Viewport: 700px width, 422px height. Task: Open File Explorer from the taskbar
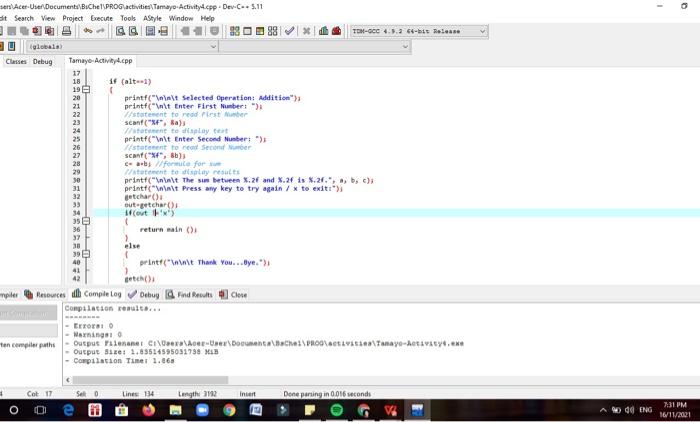click(x=175, y=409)
